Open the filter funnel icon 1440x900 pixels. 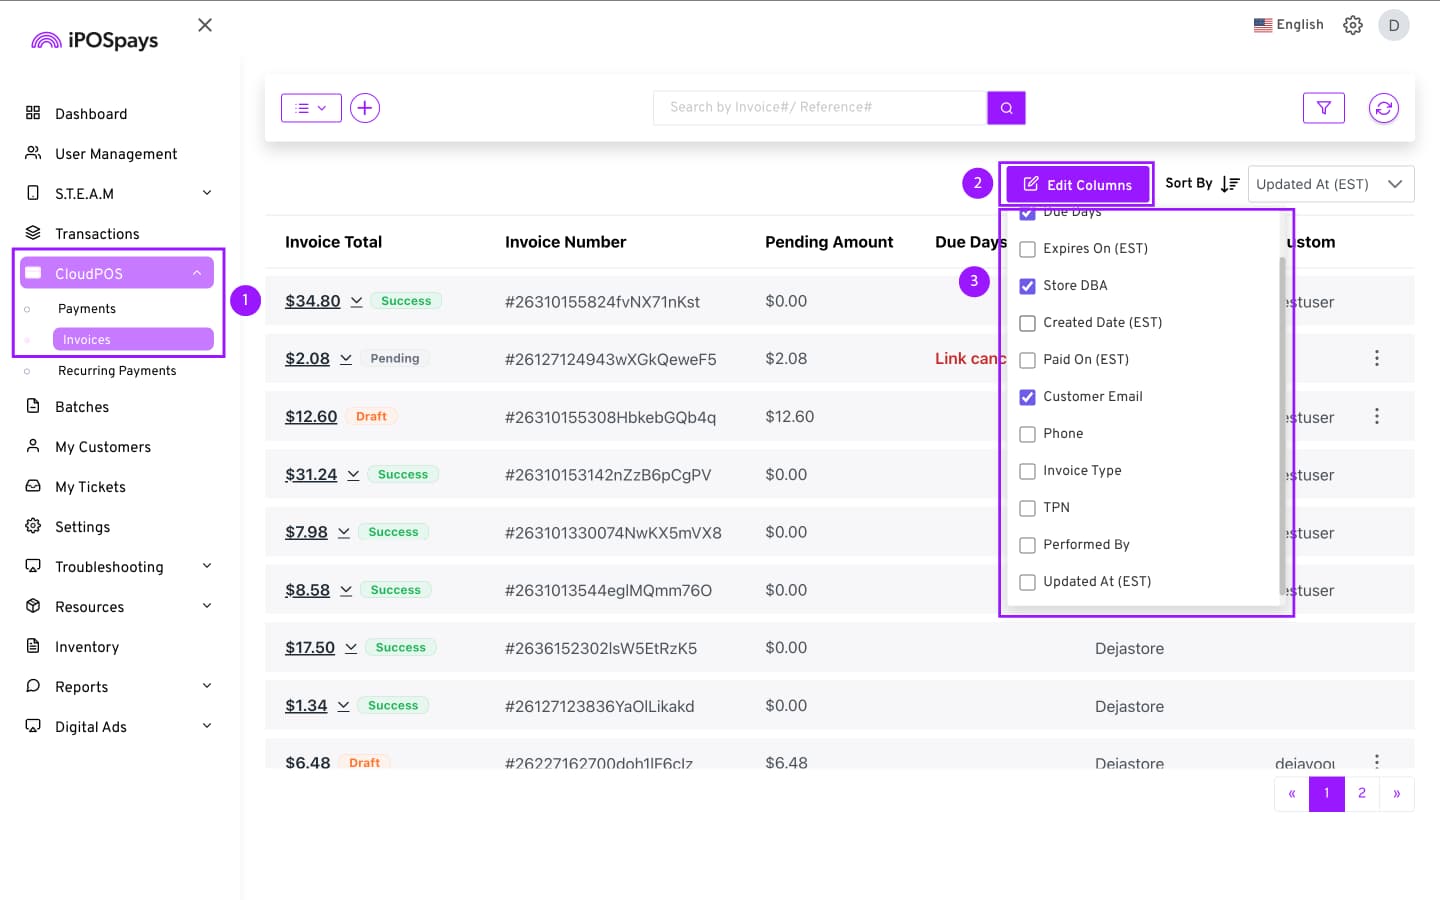click(x=1323, y=108)
